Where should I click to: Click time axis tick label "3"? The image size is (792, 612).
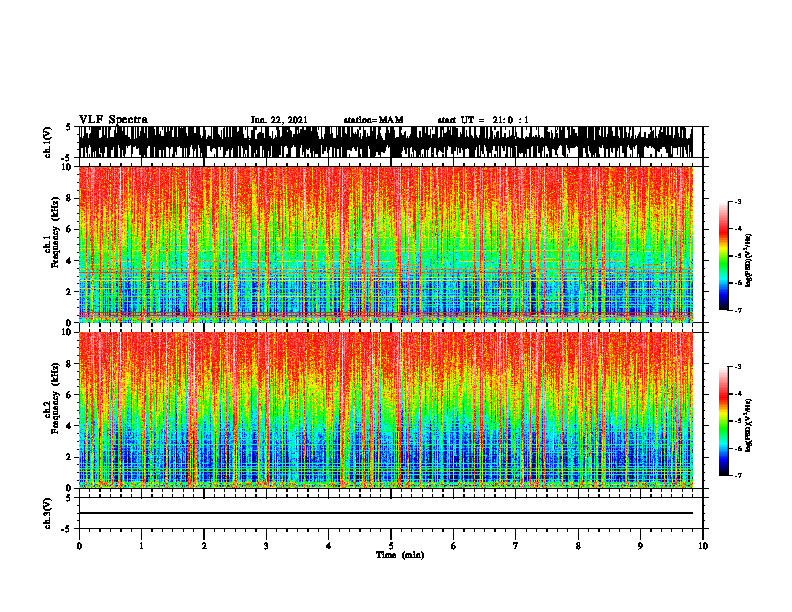tap(266, 546)
